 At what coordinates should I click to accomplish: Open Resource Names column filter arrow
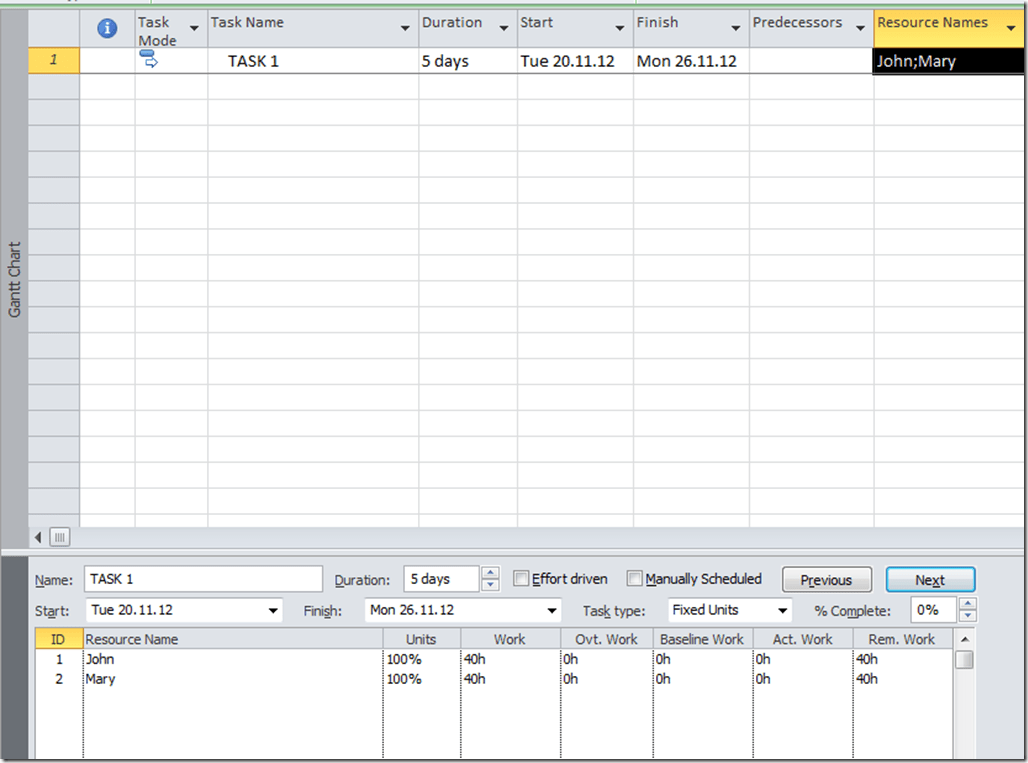tap(1011, 29)
